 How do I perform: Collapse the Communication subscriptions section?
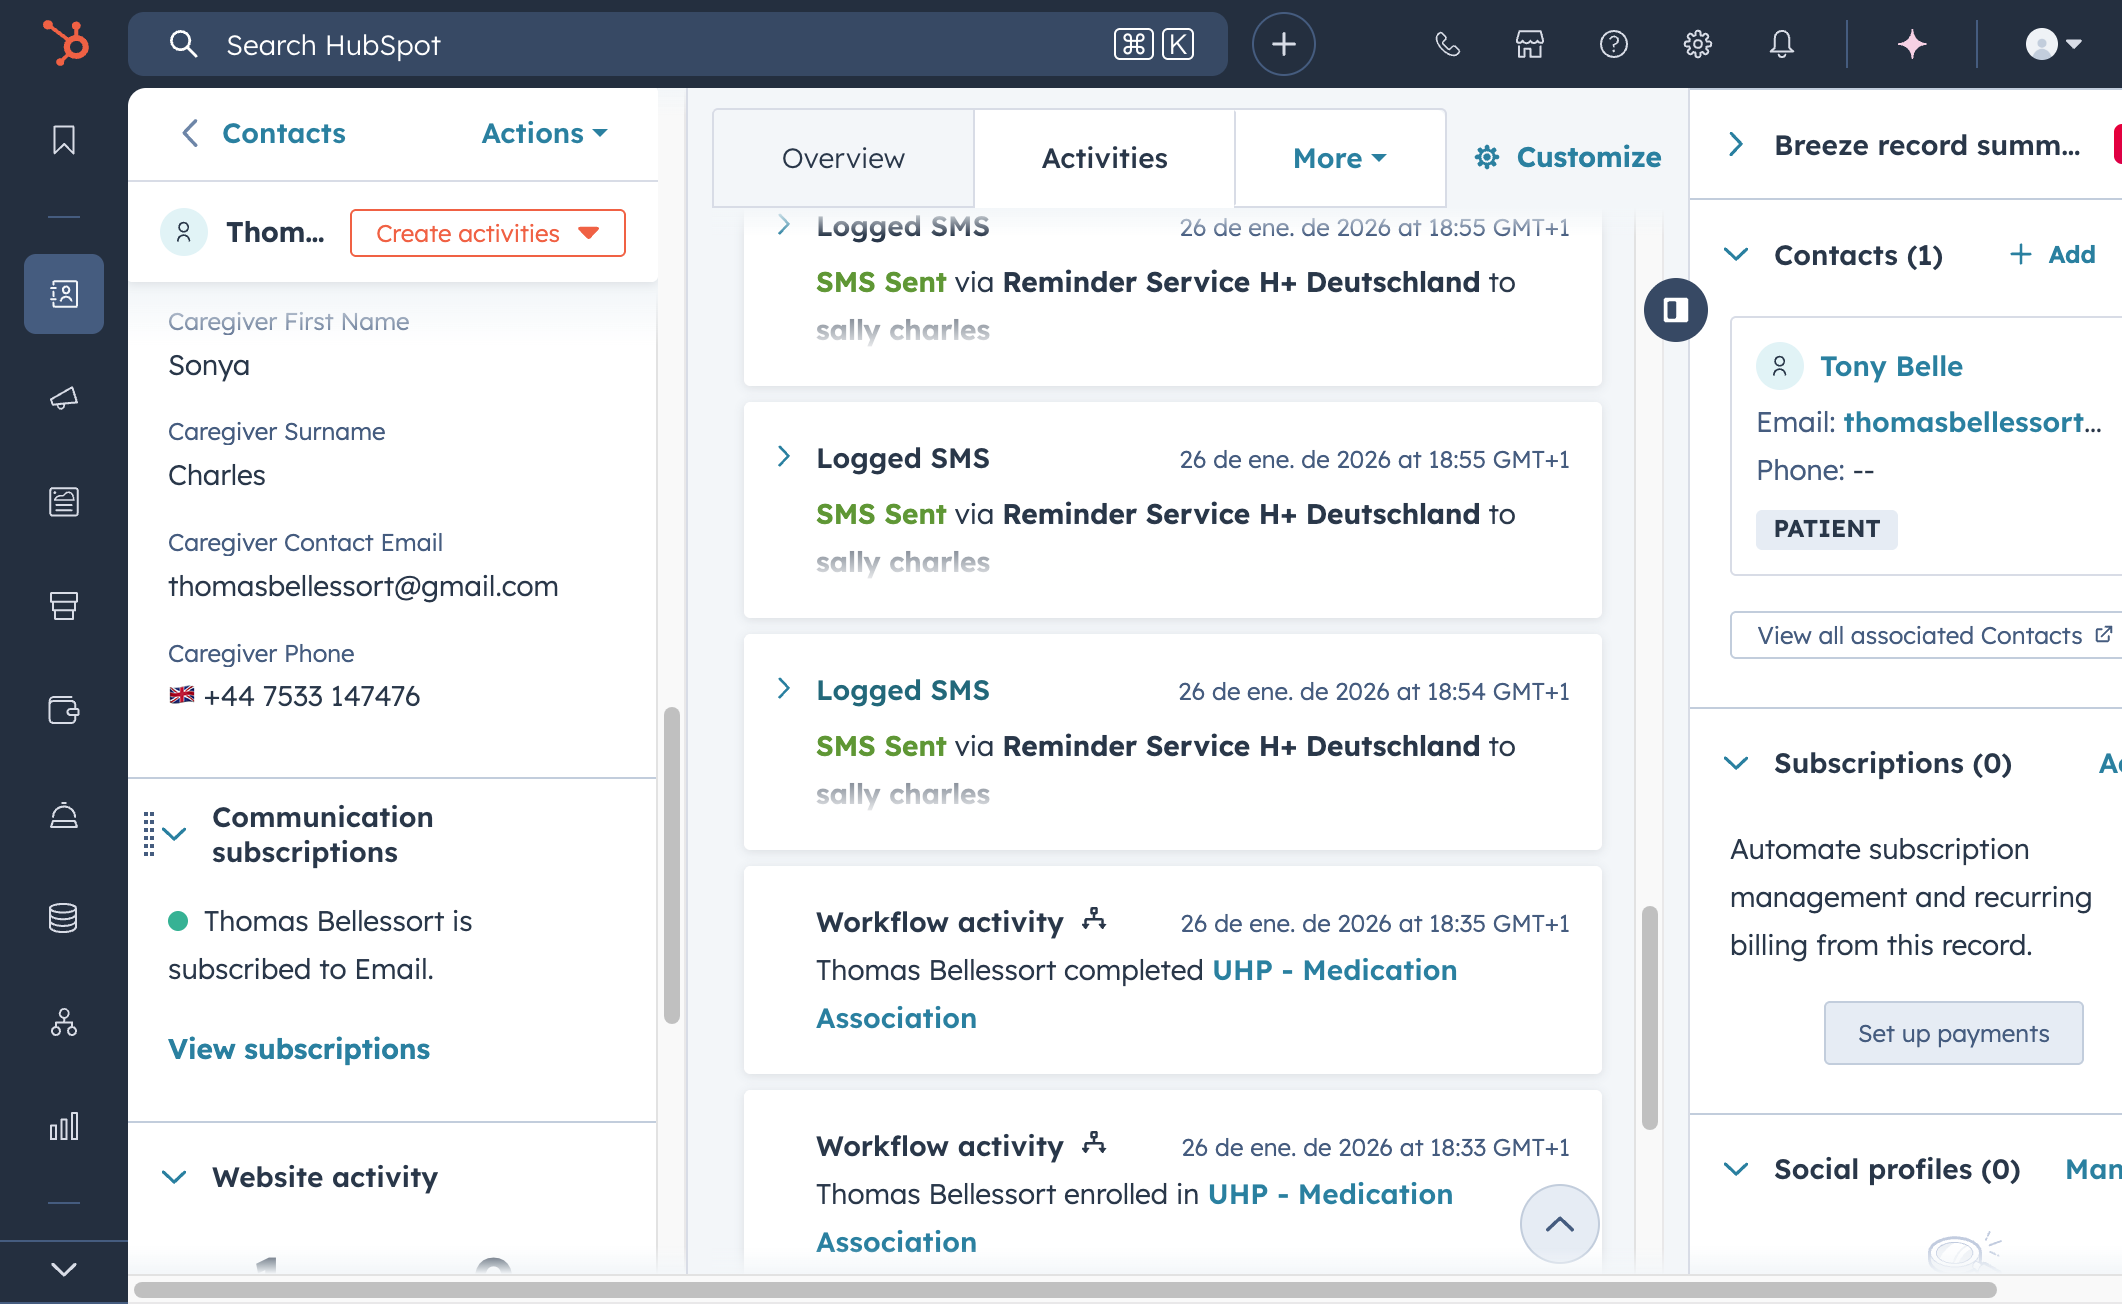[175, 834]
